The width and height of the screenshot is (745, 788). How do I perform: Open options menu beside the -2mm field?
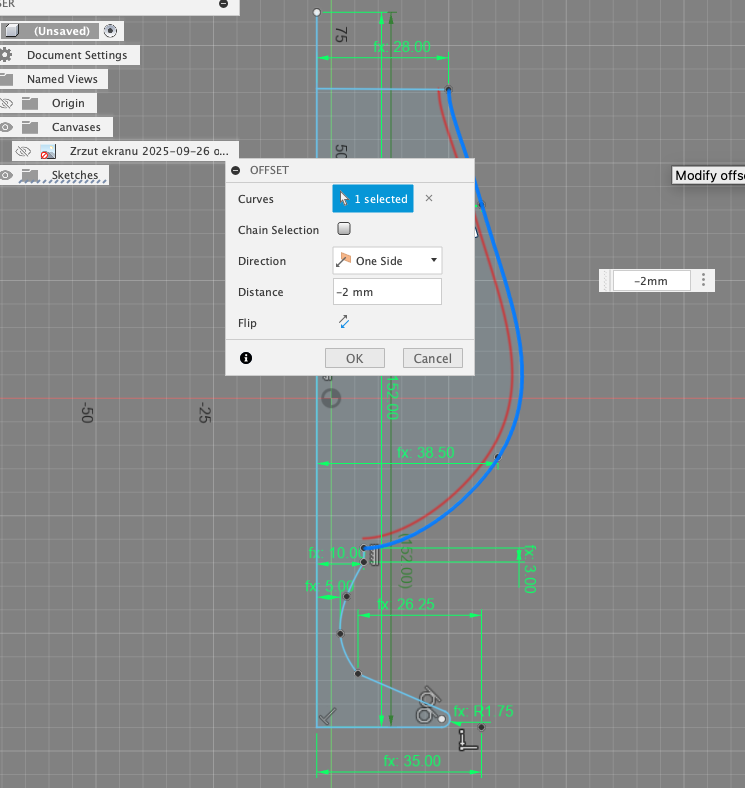point(704,281)
